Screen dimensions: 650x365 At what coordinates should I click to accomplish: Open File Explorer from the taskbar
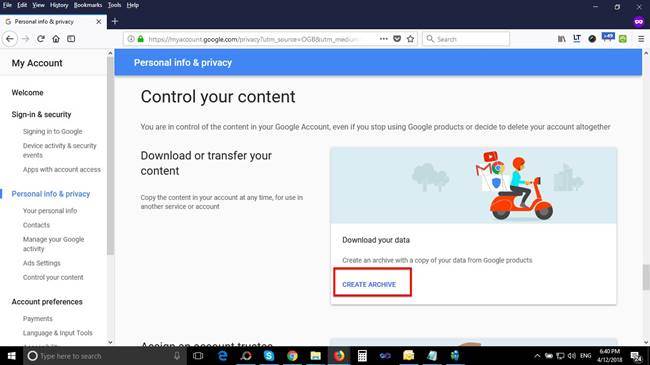(315, 356)
